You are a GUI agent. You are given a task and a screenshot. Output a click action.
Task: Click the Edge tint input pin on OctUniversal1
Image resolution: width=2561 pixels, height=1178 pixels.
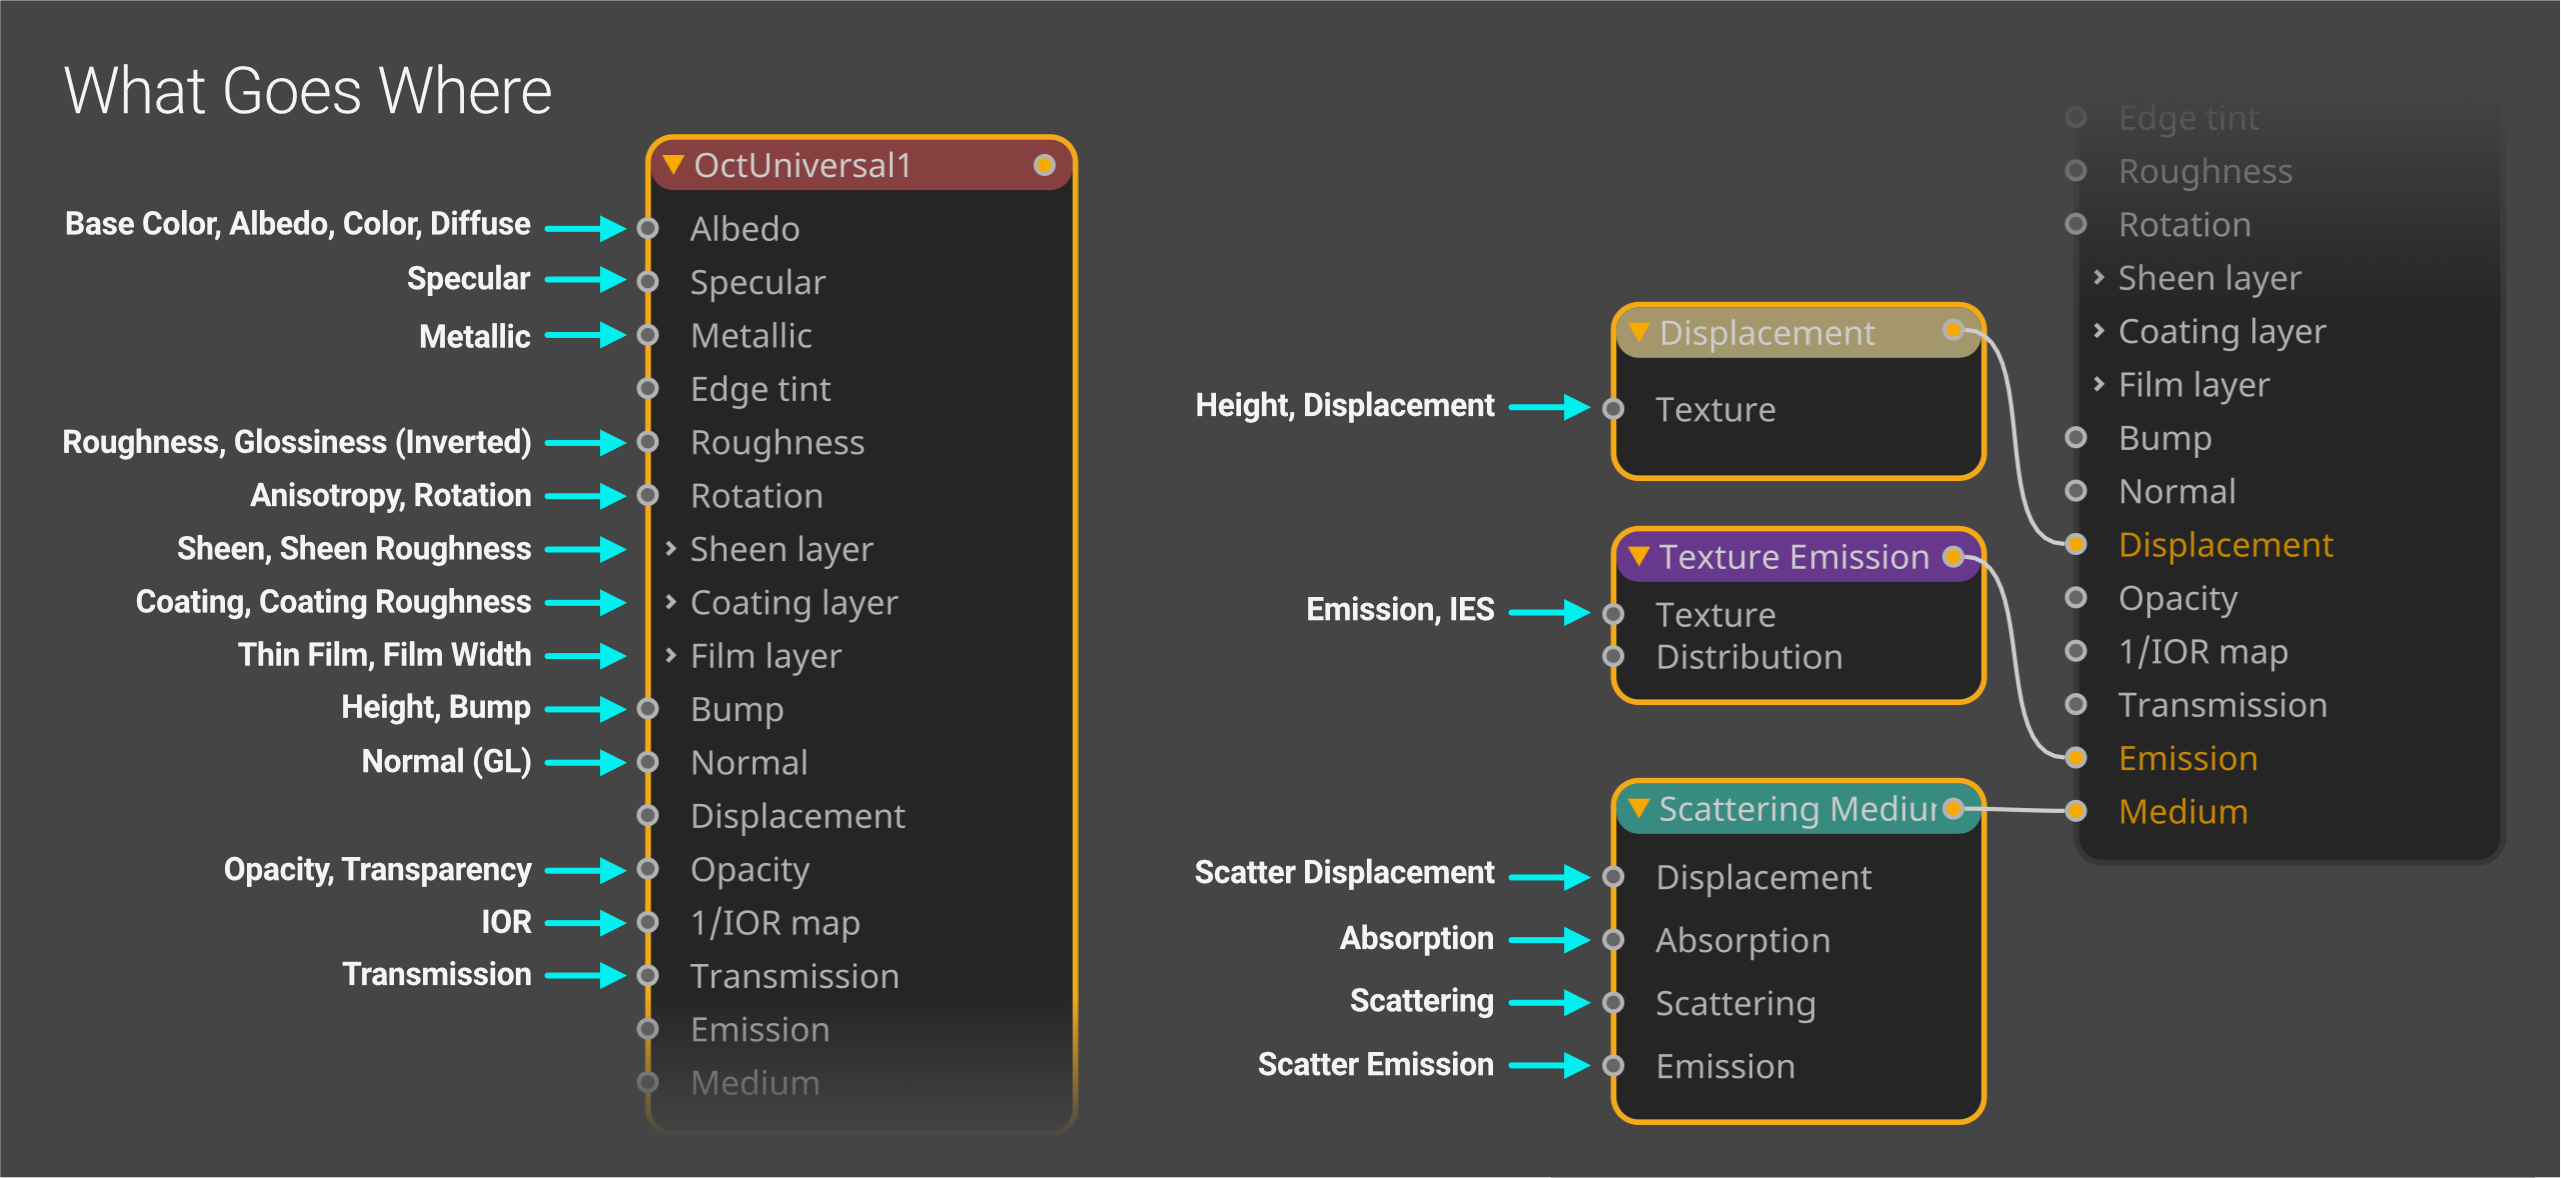pos(648,388)
